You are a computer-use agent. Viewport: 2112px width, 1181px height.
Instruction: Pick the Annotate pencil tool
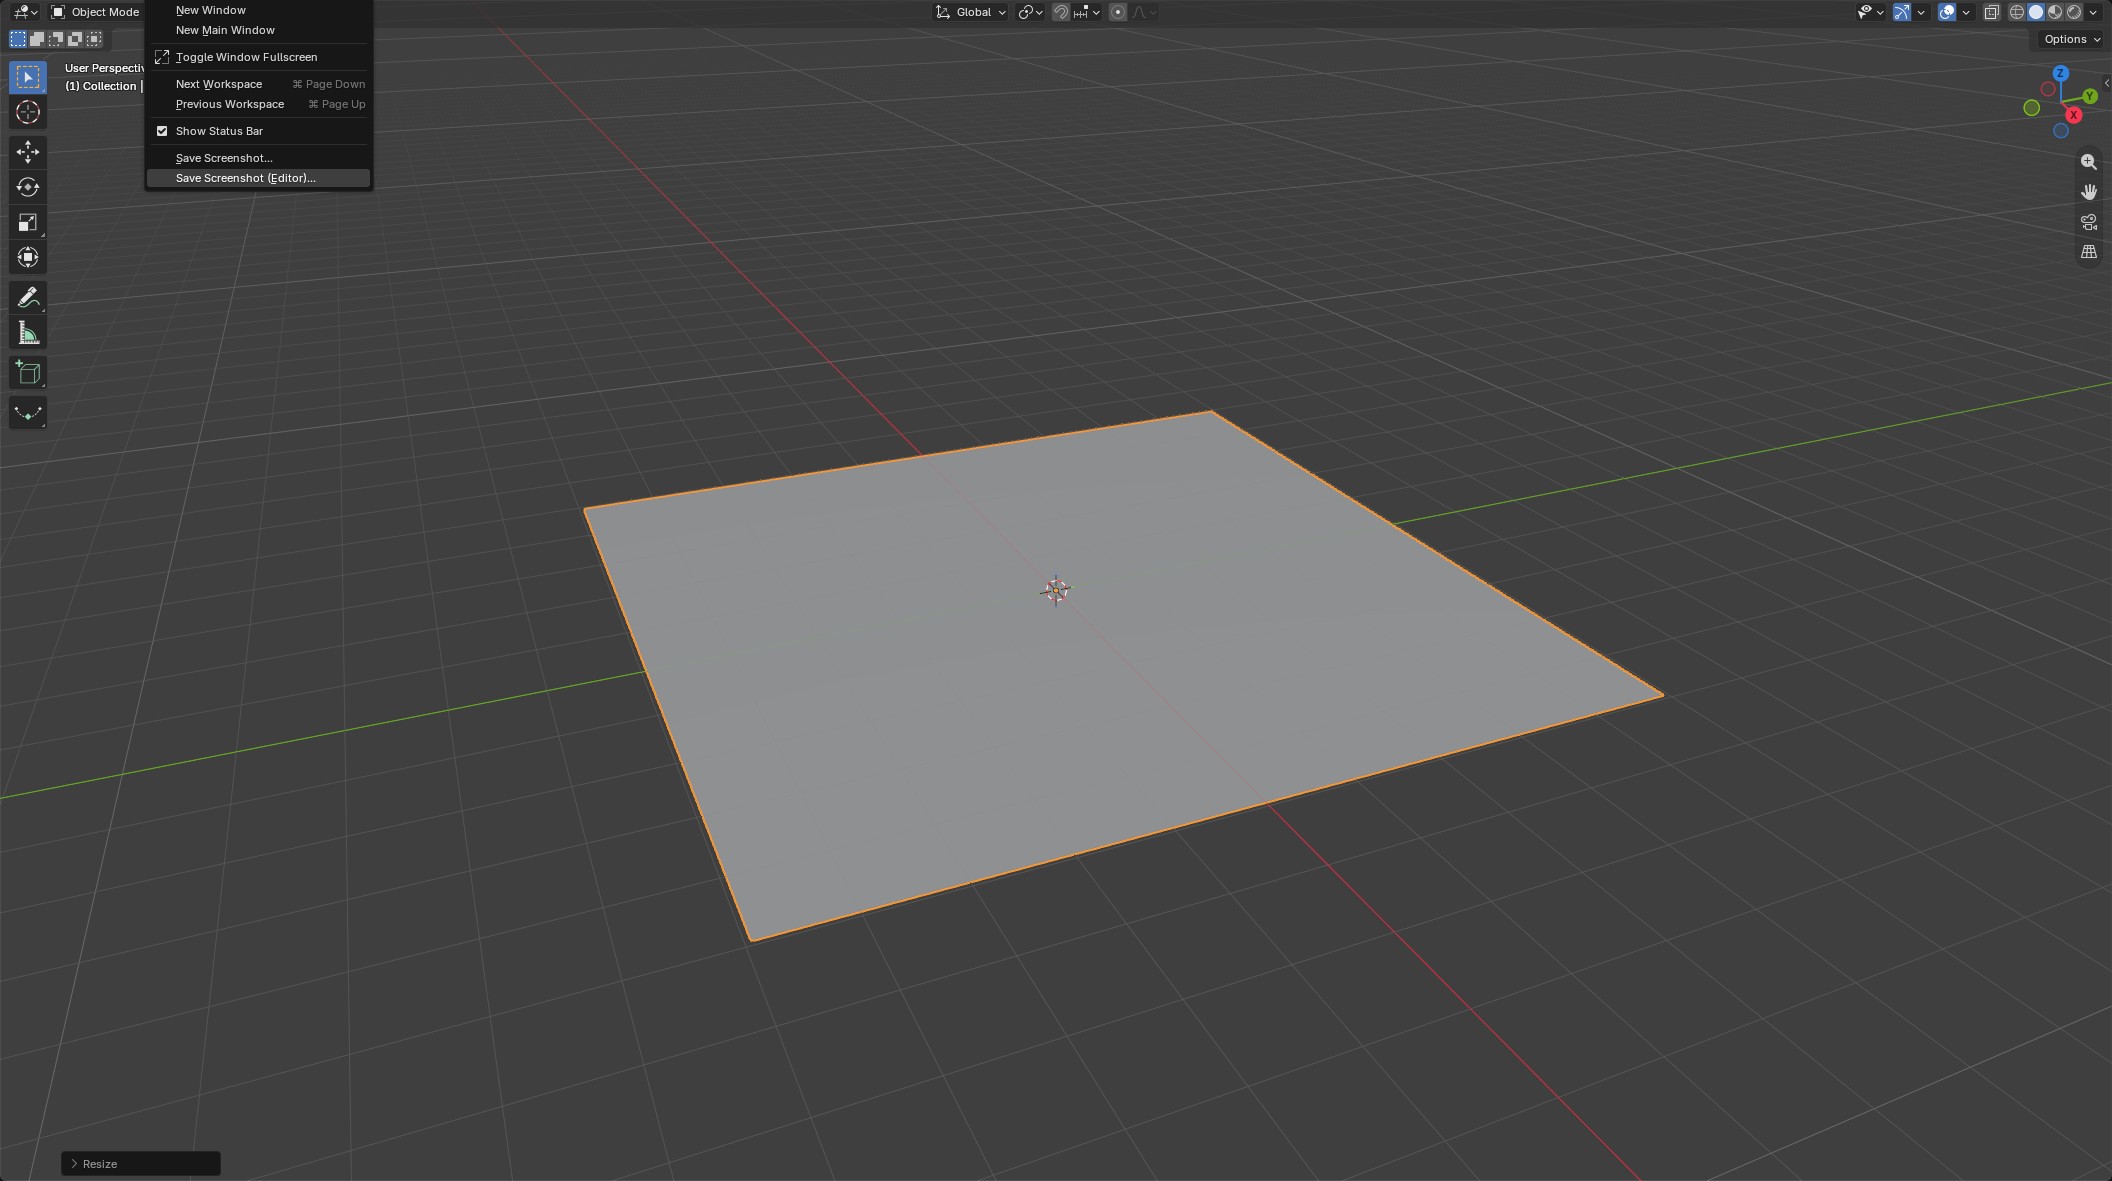click(28, 298)
